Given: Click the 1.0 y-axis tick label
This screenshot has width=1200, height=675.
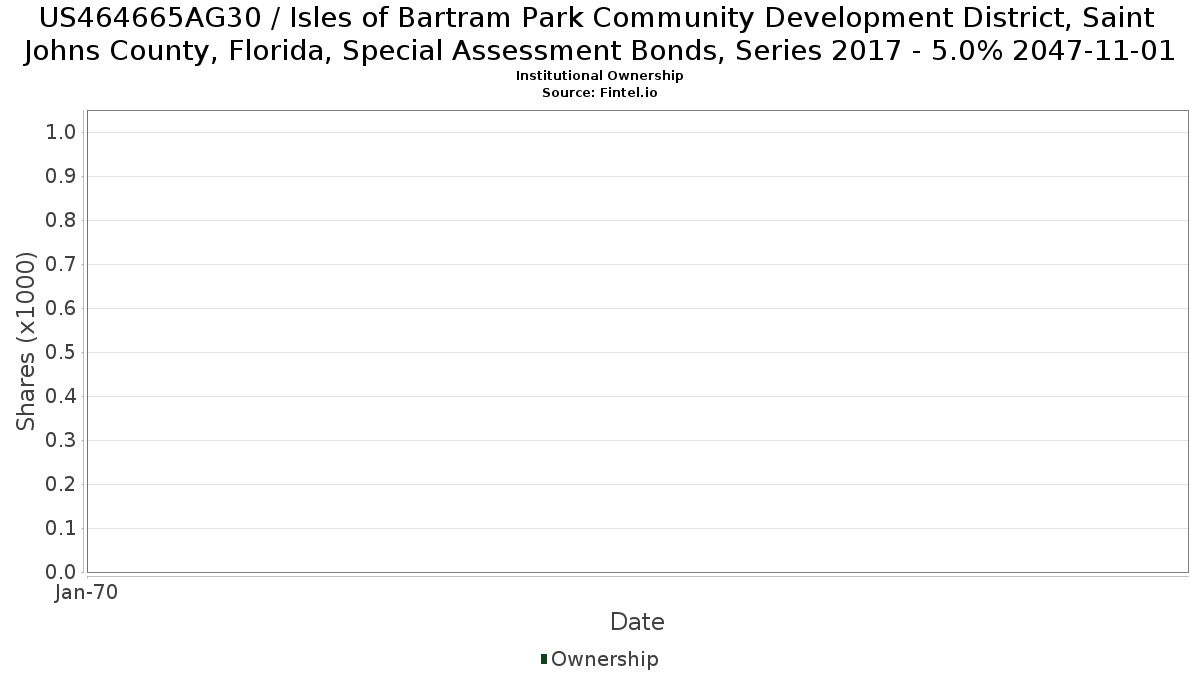Looking at the screenshot, I should click(x=61, y=133).
